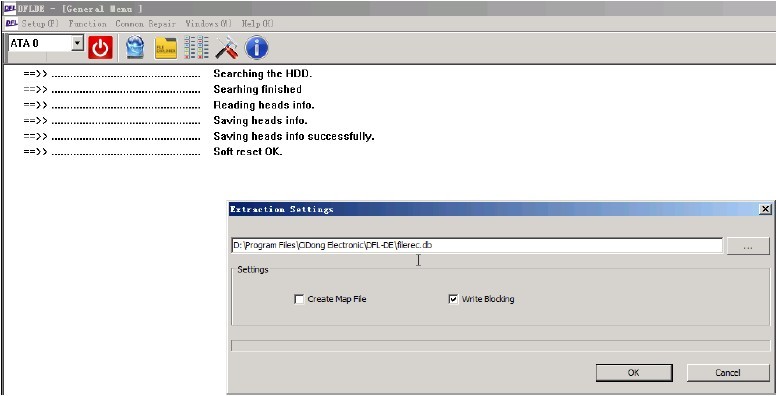776x396 pixels.
Task: Open the Function menu
Action: (88, 23)
